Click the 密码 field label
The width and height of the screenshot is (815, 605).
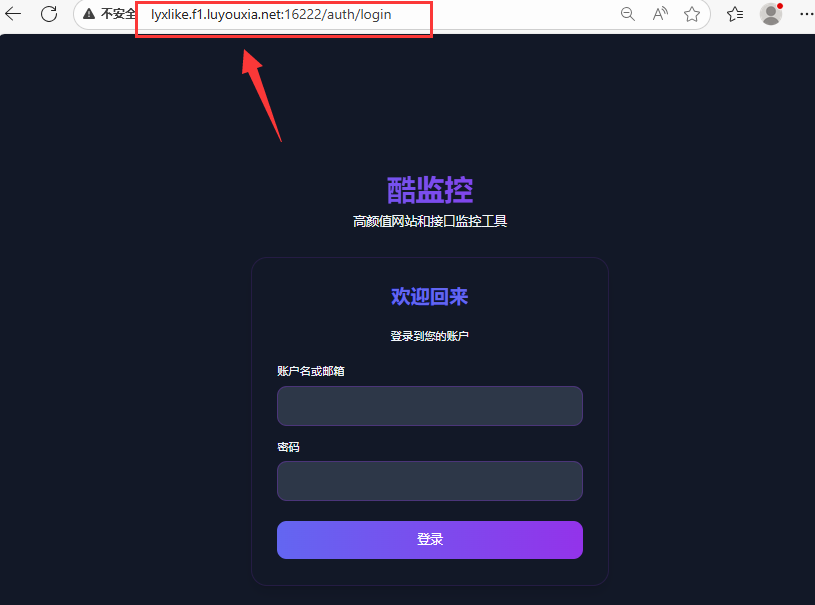288,447
